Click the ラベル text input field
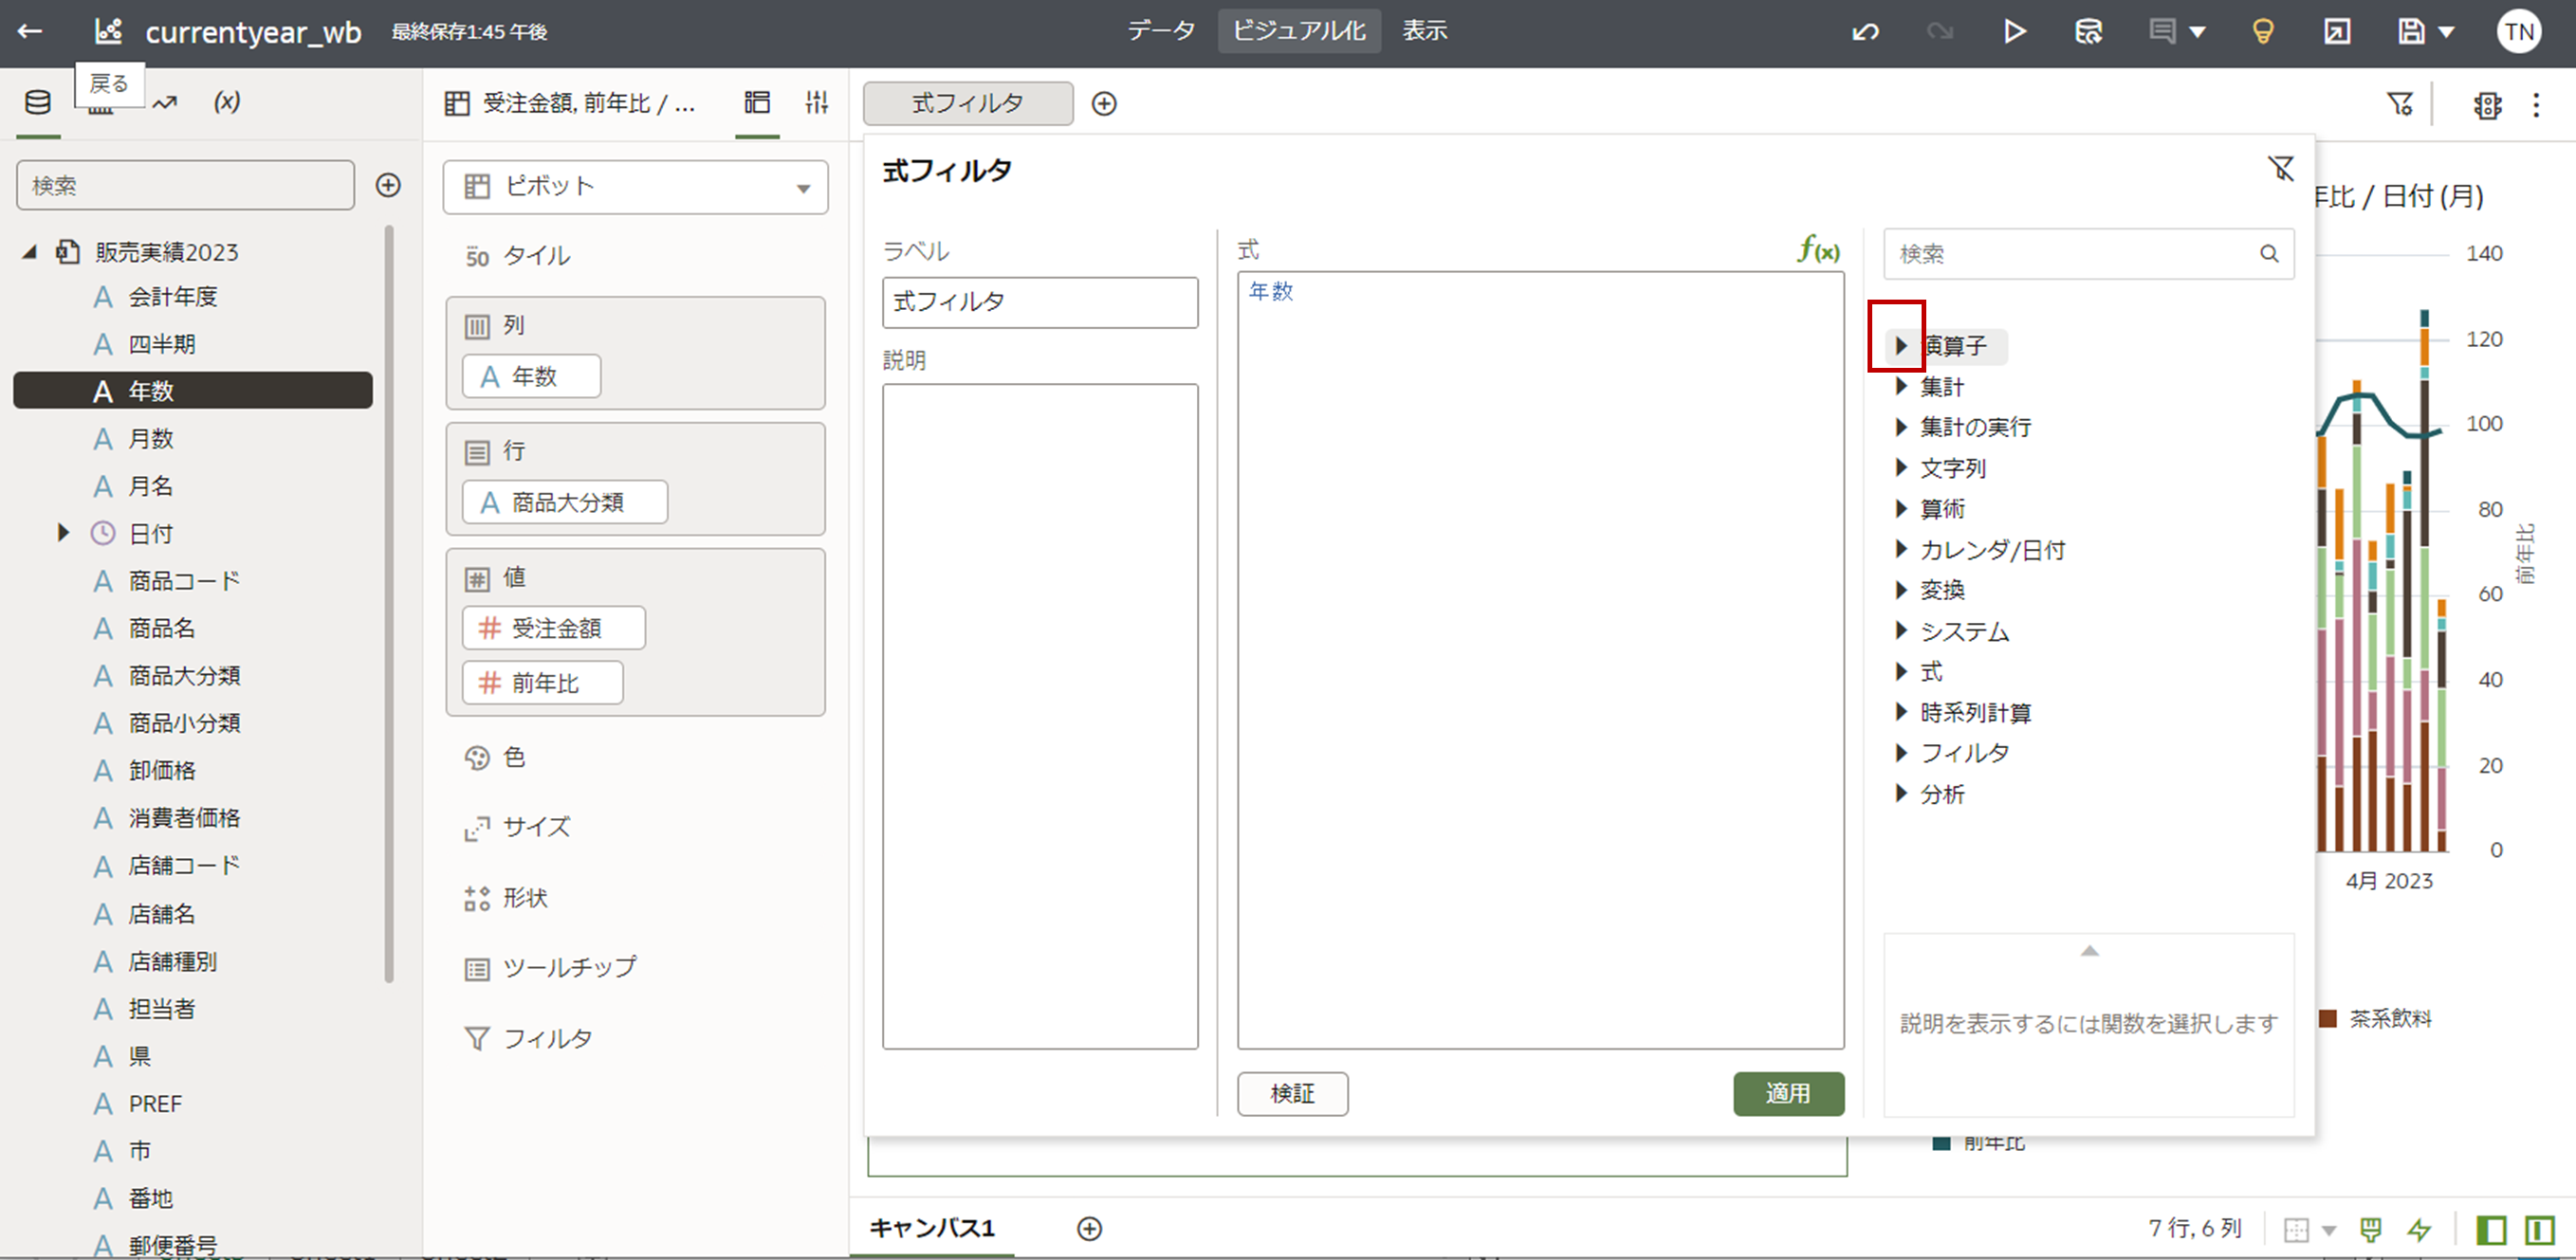The image size is (2576, 1260). coord(1040,302)
